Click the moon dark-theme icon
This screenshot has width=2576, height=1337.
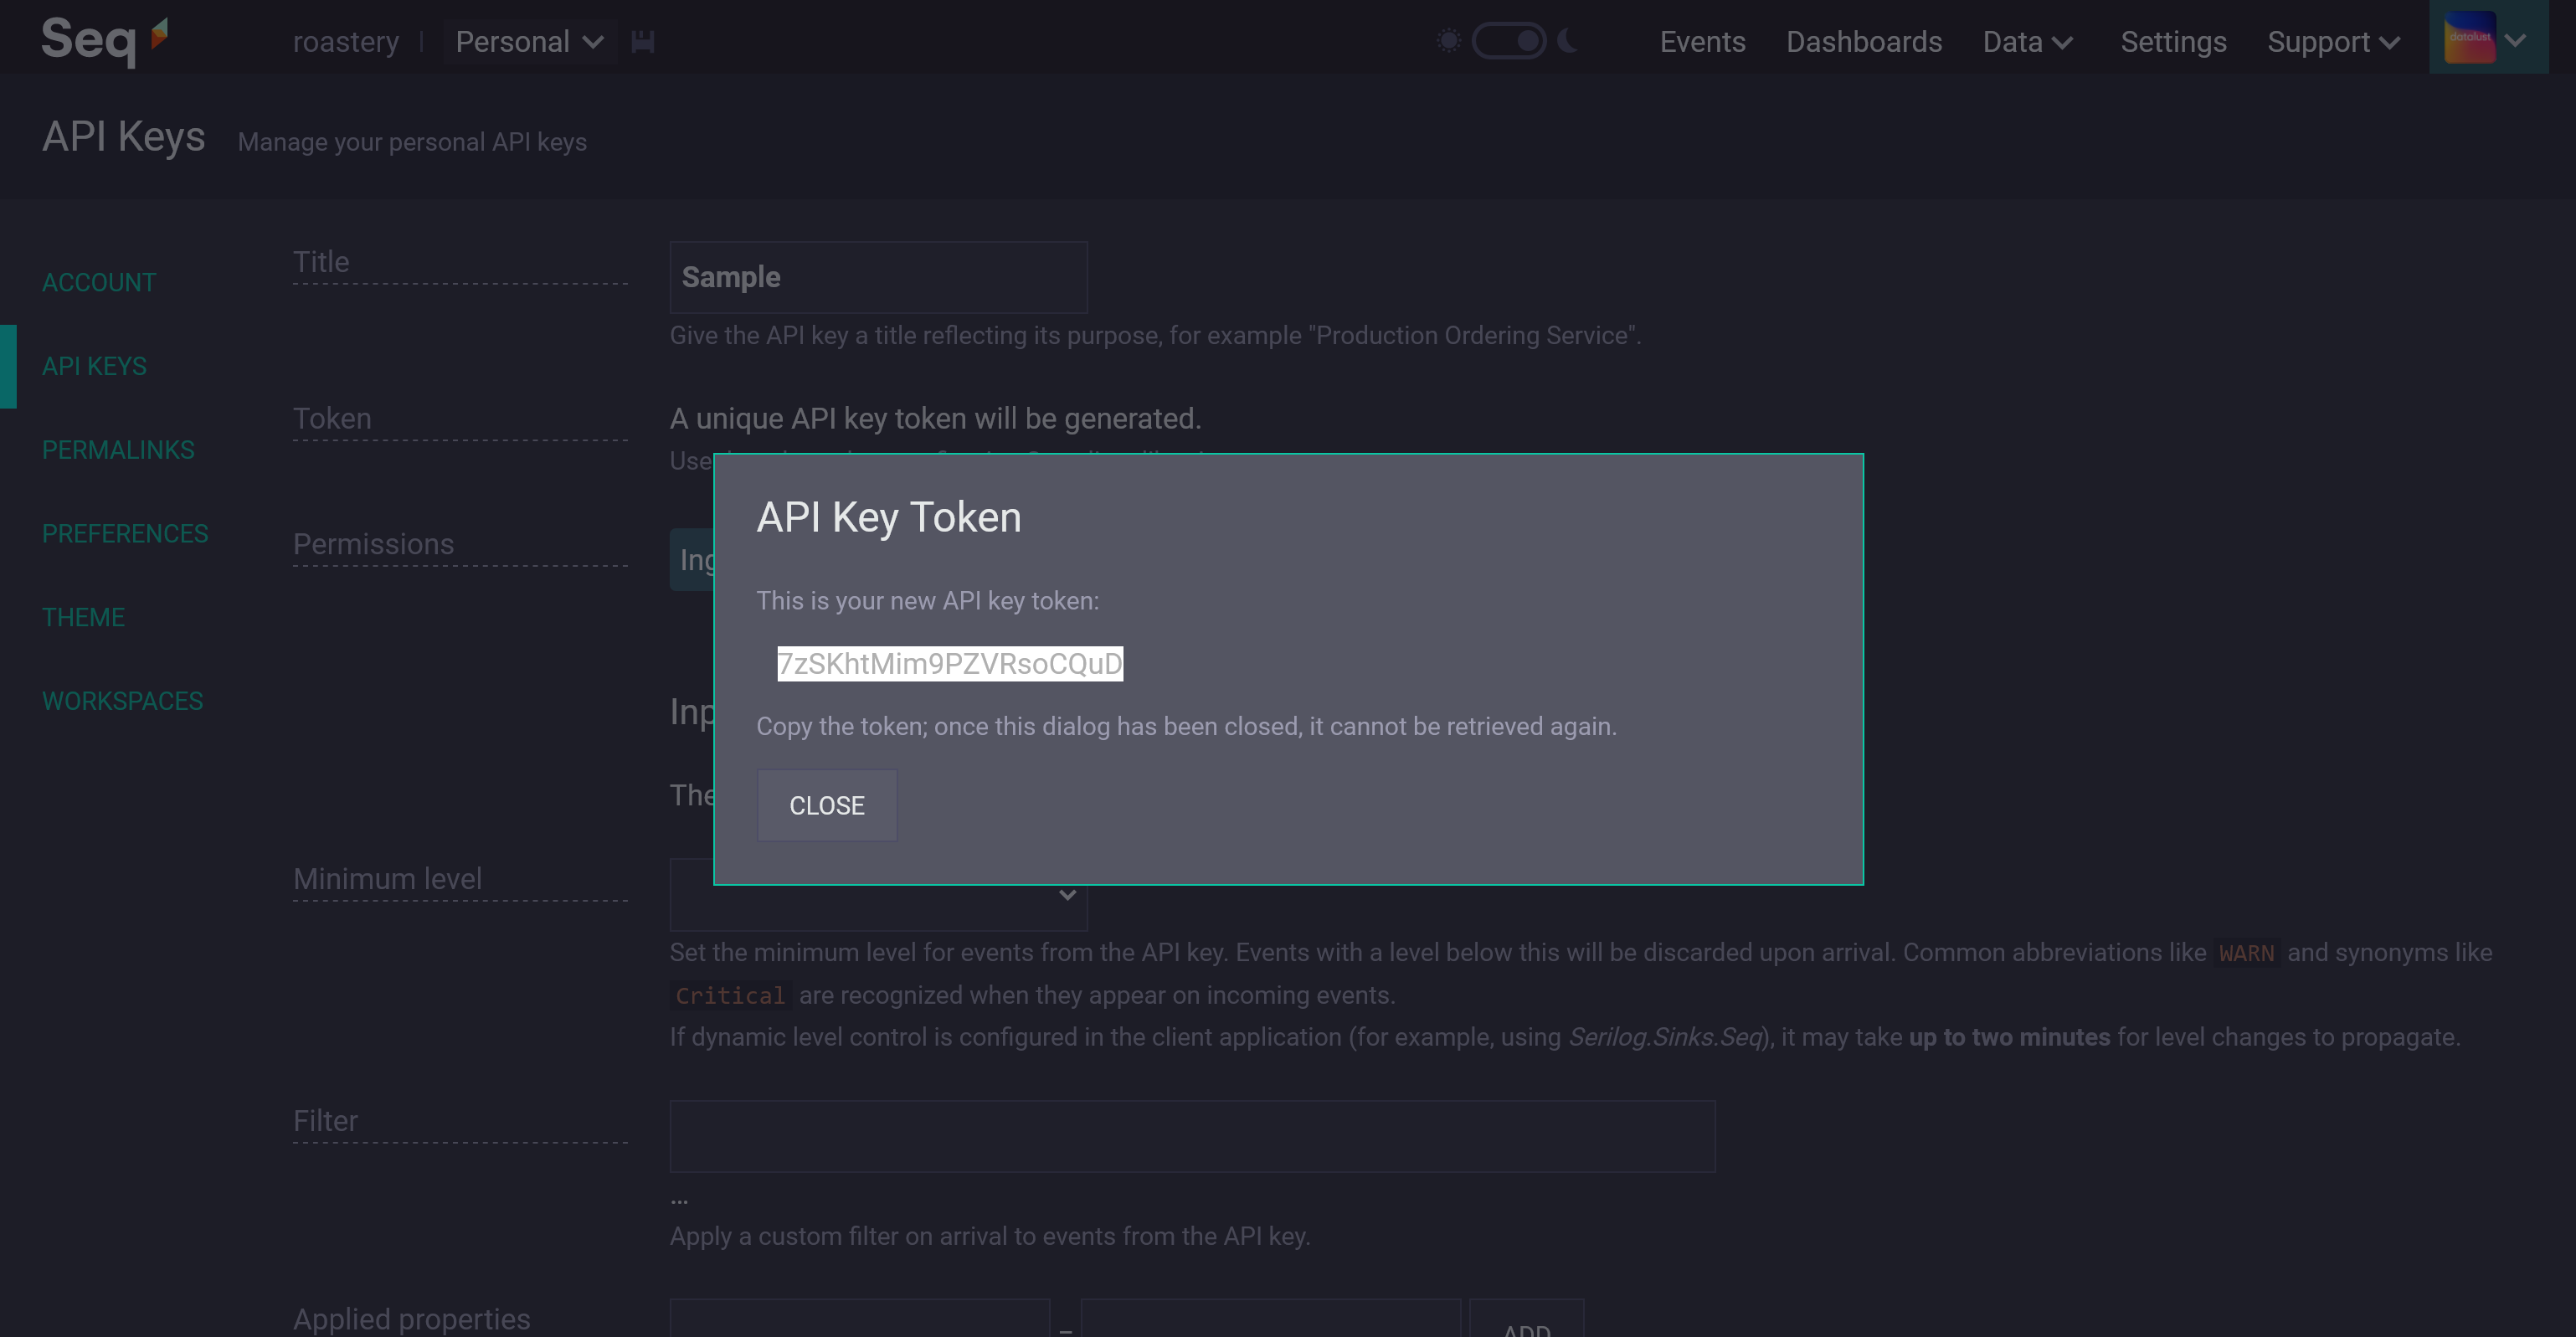tap(1567, 41)
